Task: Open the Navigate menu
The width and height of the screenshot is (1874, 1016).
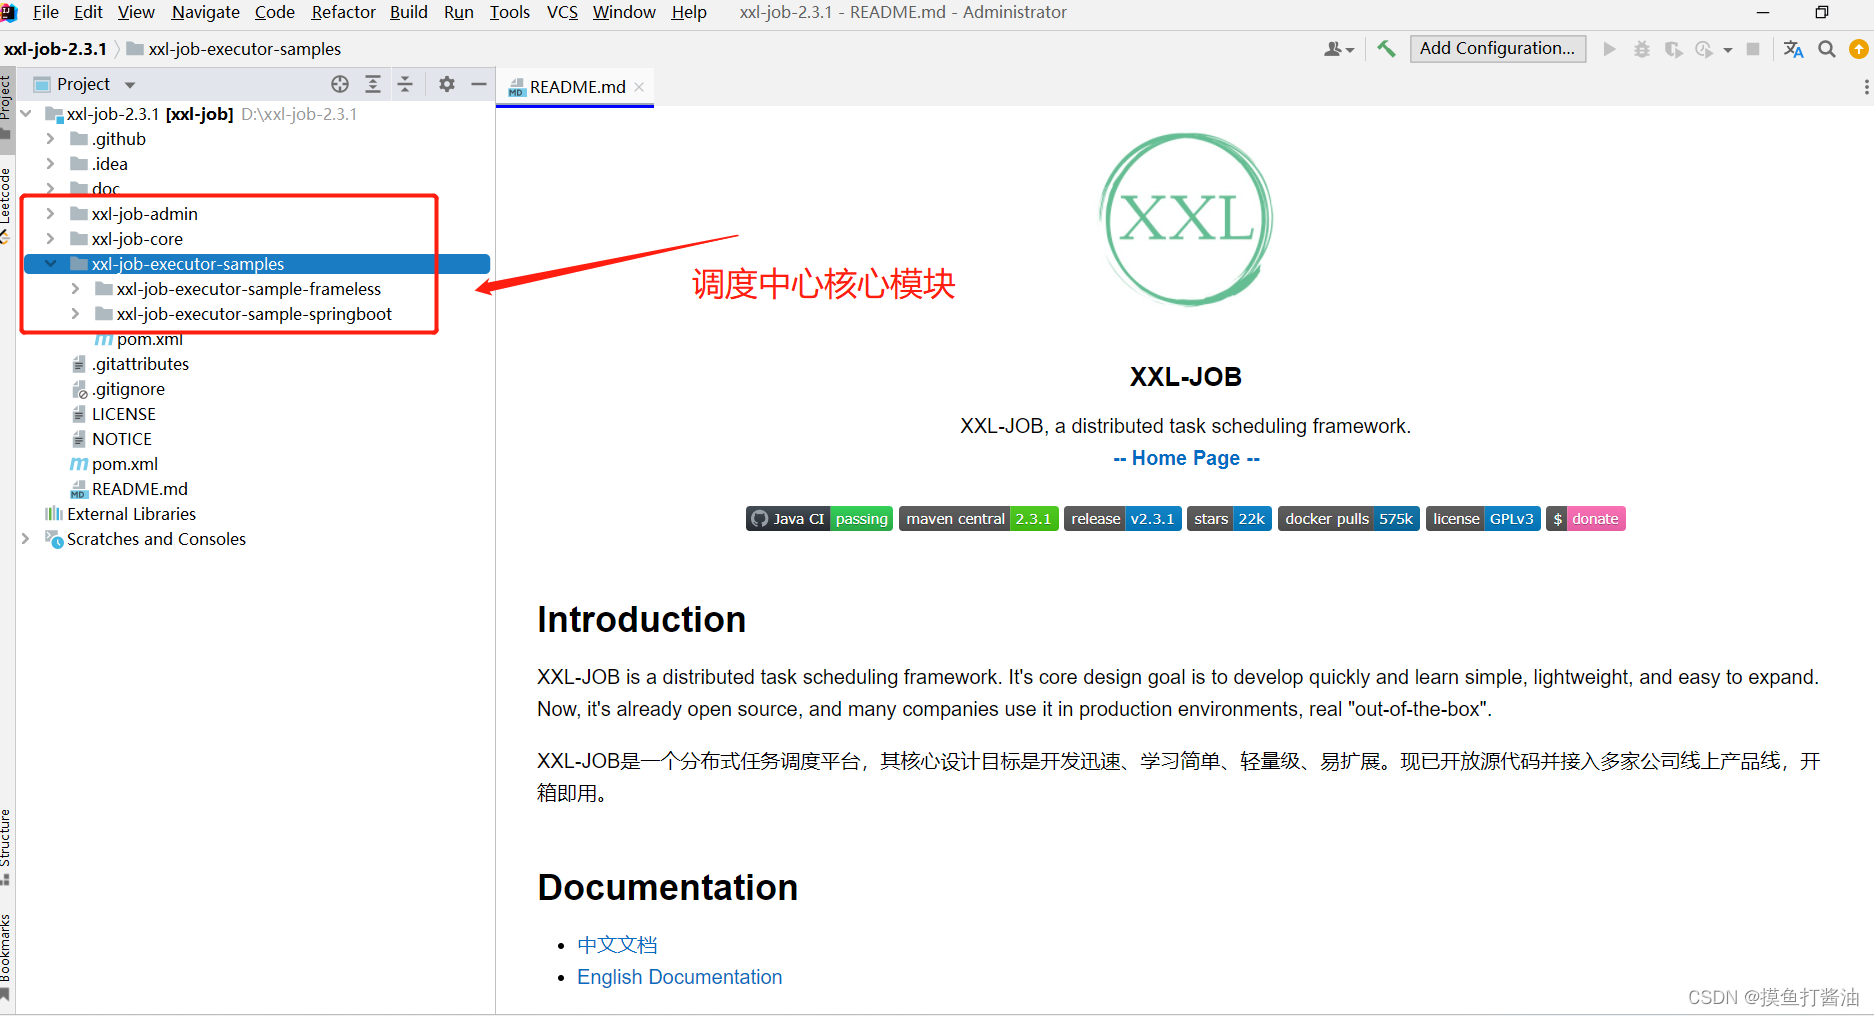Action: click(x=206, y=12)
